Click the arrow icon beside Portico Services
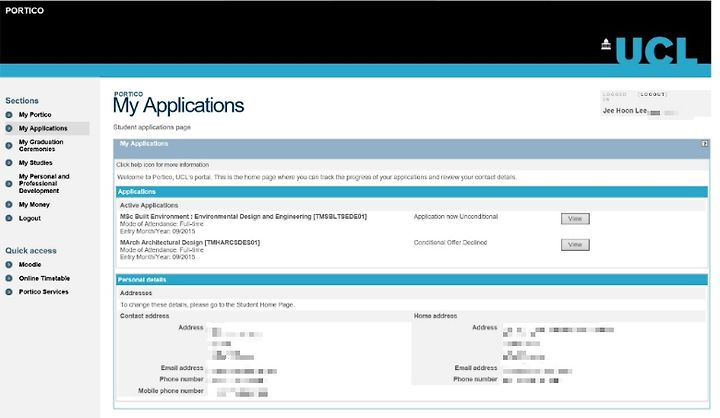This screenshot has height=418, width=720. point(9,292)
